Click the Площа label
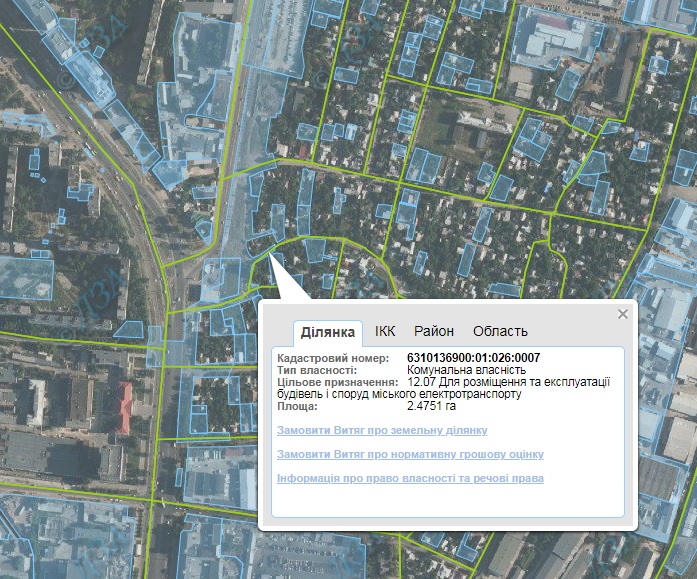 (x=297, y=406)
